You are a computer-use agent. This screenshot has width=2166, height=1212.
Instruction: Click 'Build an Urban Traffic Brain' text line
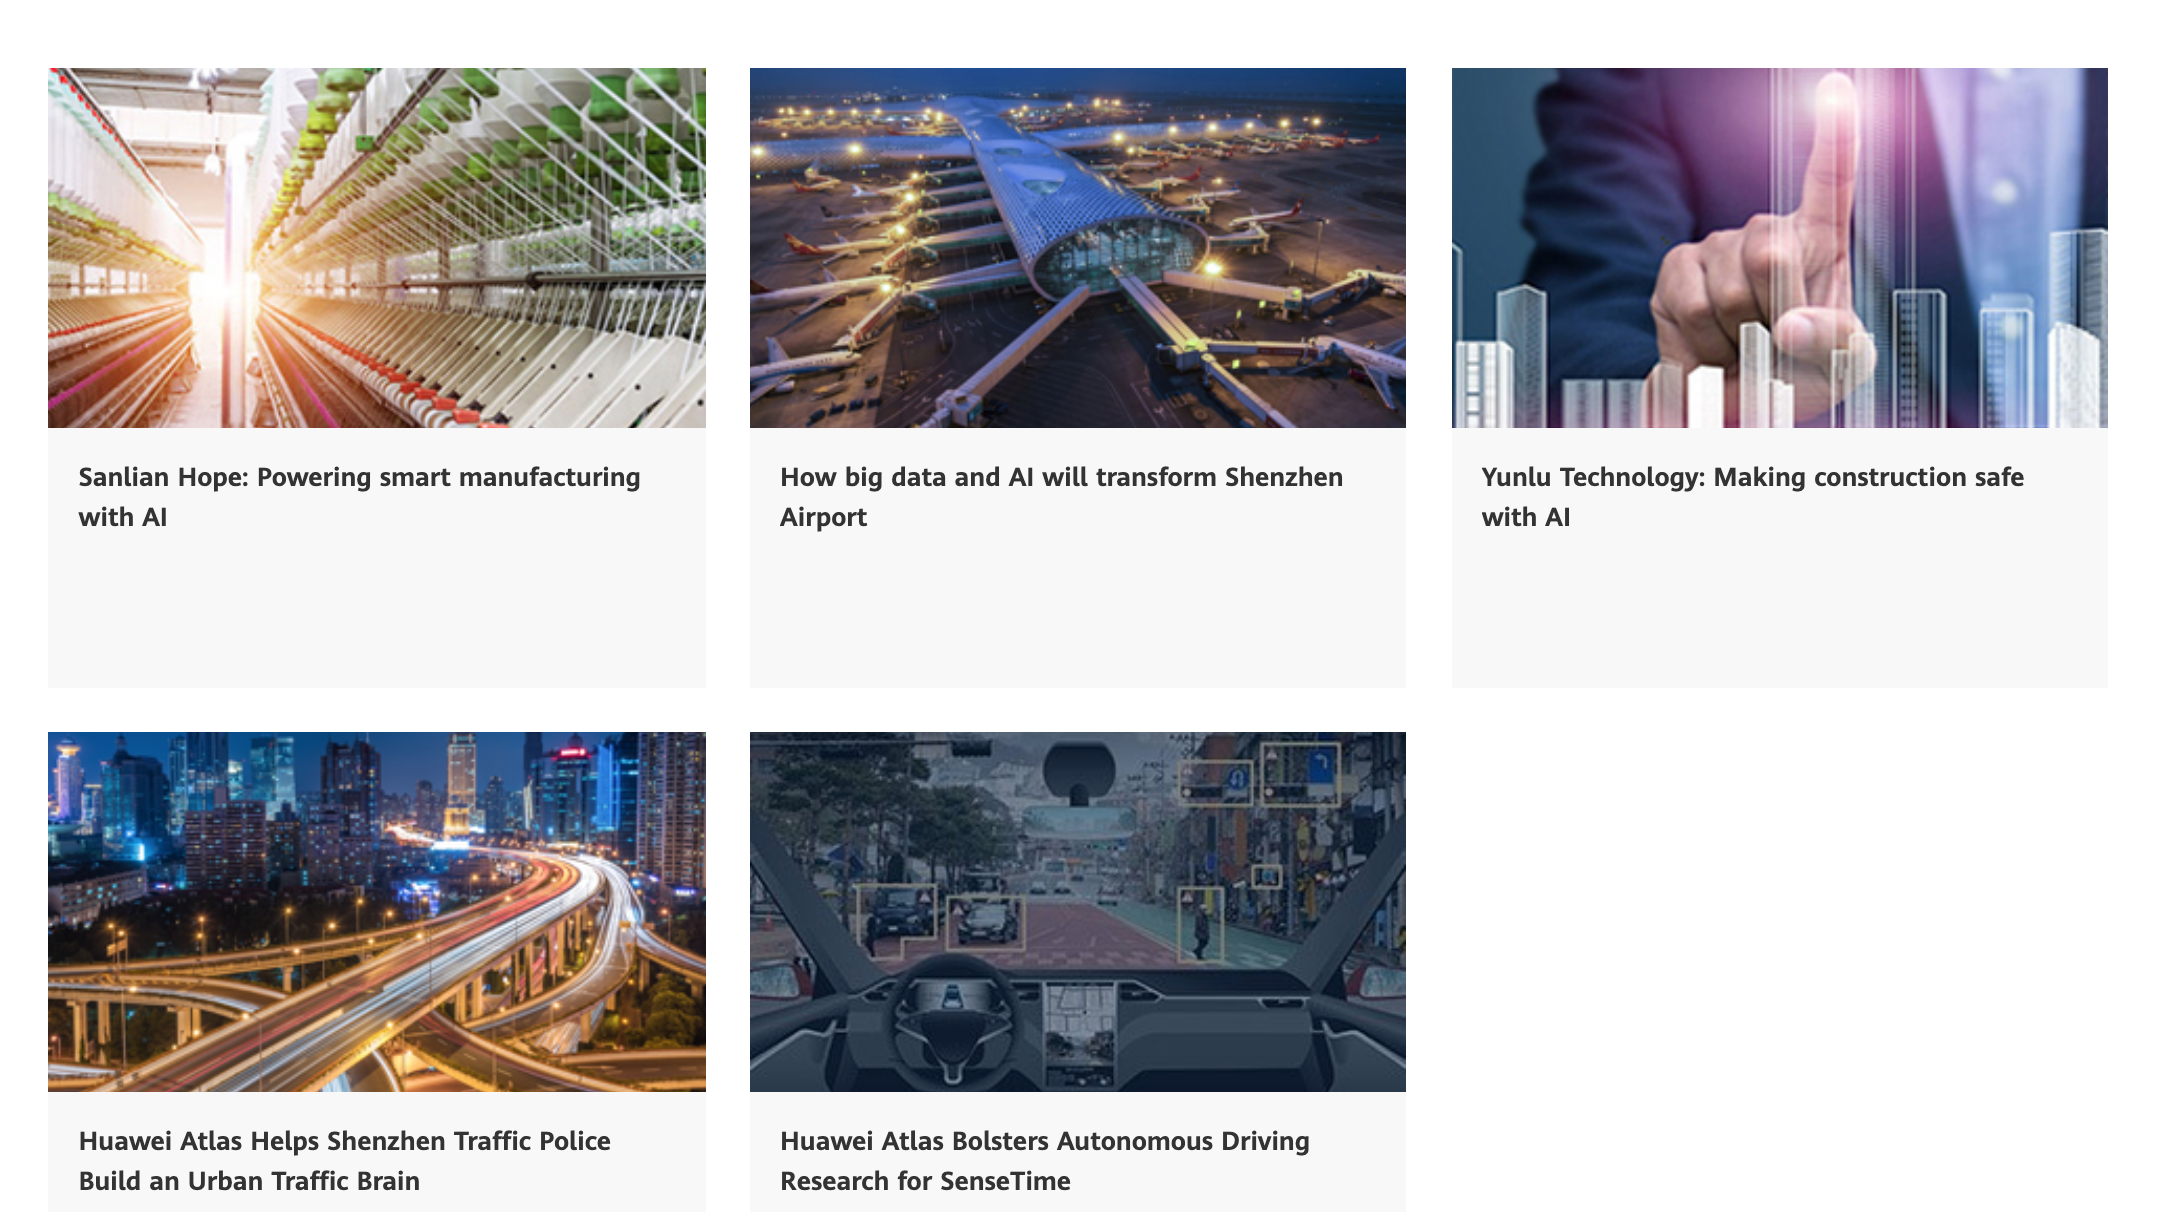click(x=249, y=1181)
